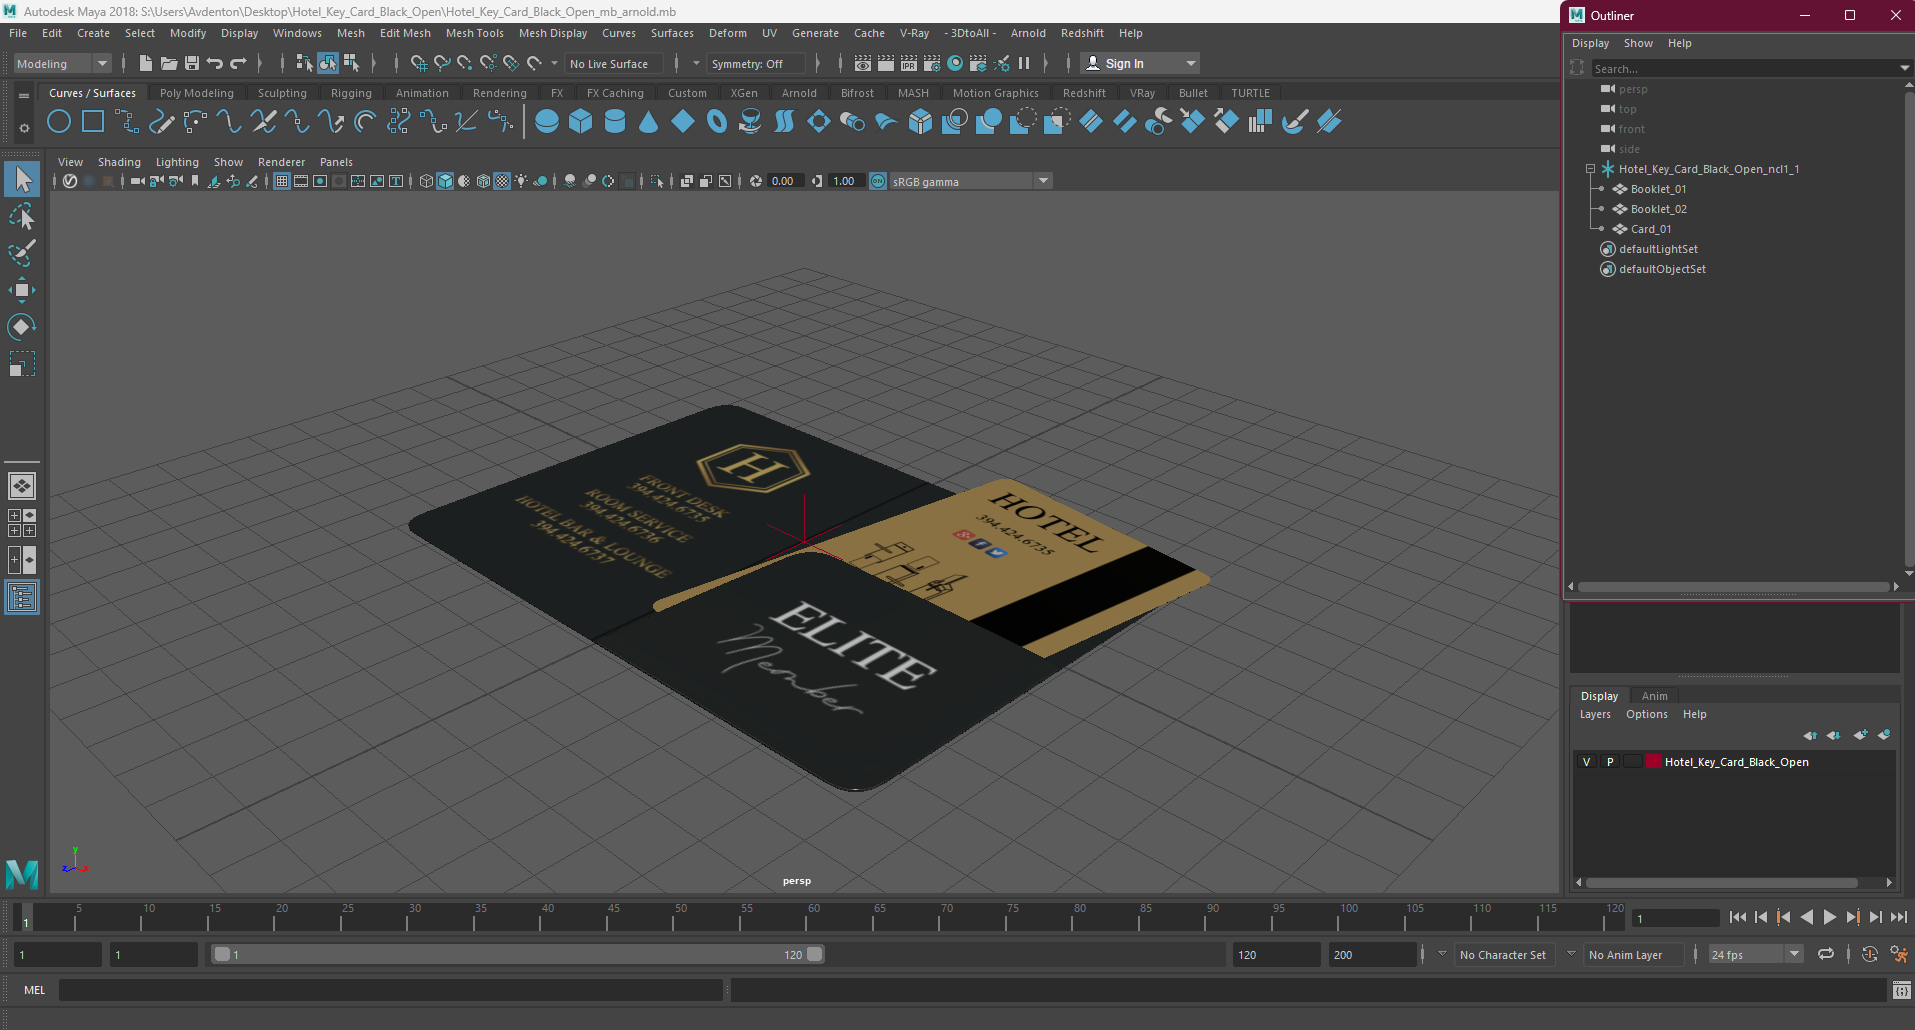Click the Save Scene icon
Screen dimensions: 1915x1030
pos(192,63)
